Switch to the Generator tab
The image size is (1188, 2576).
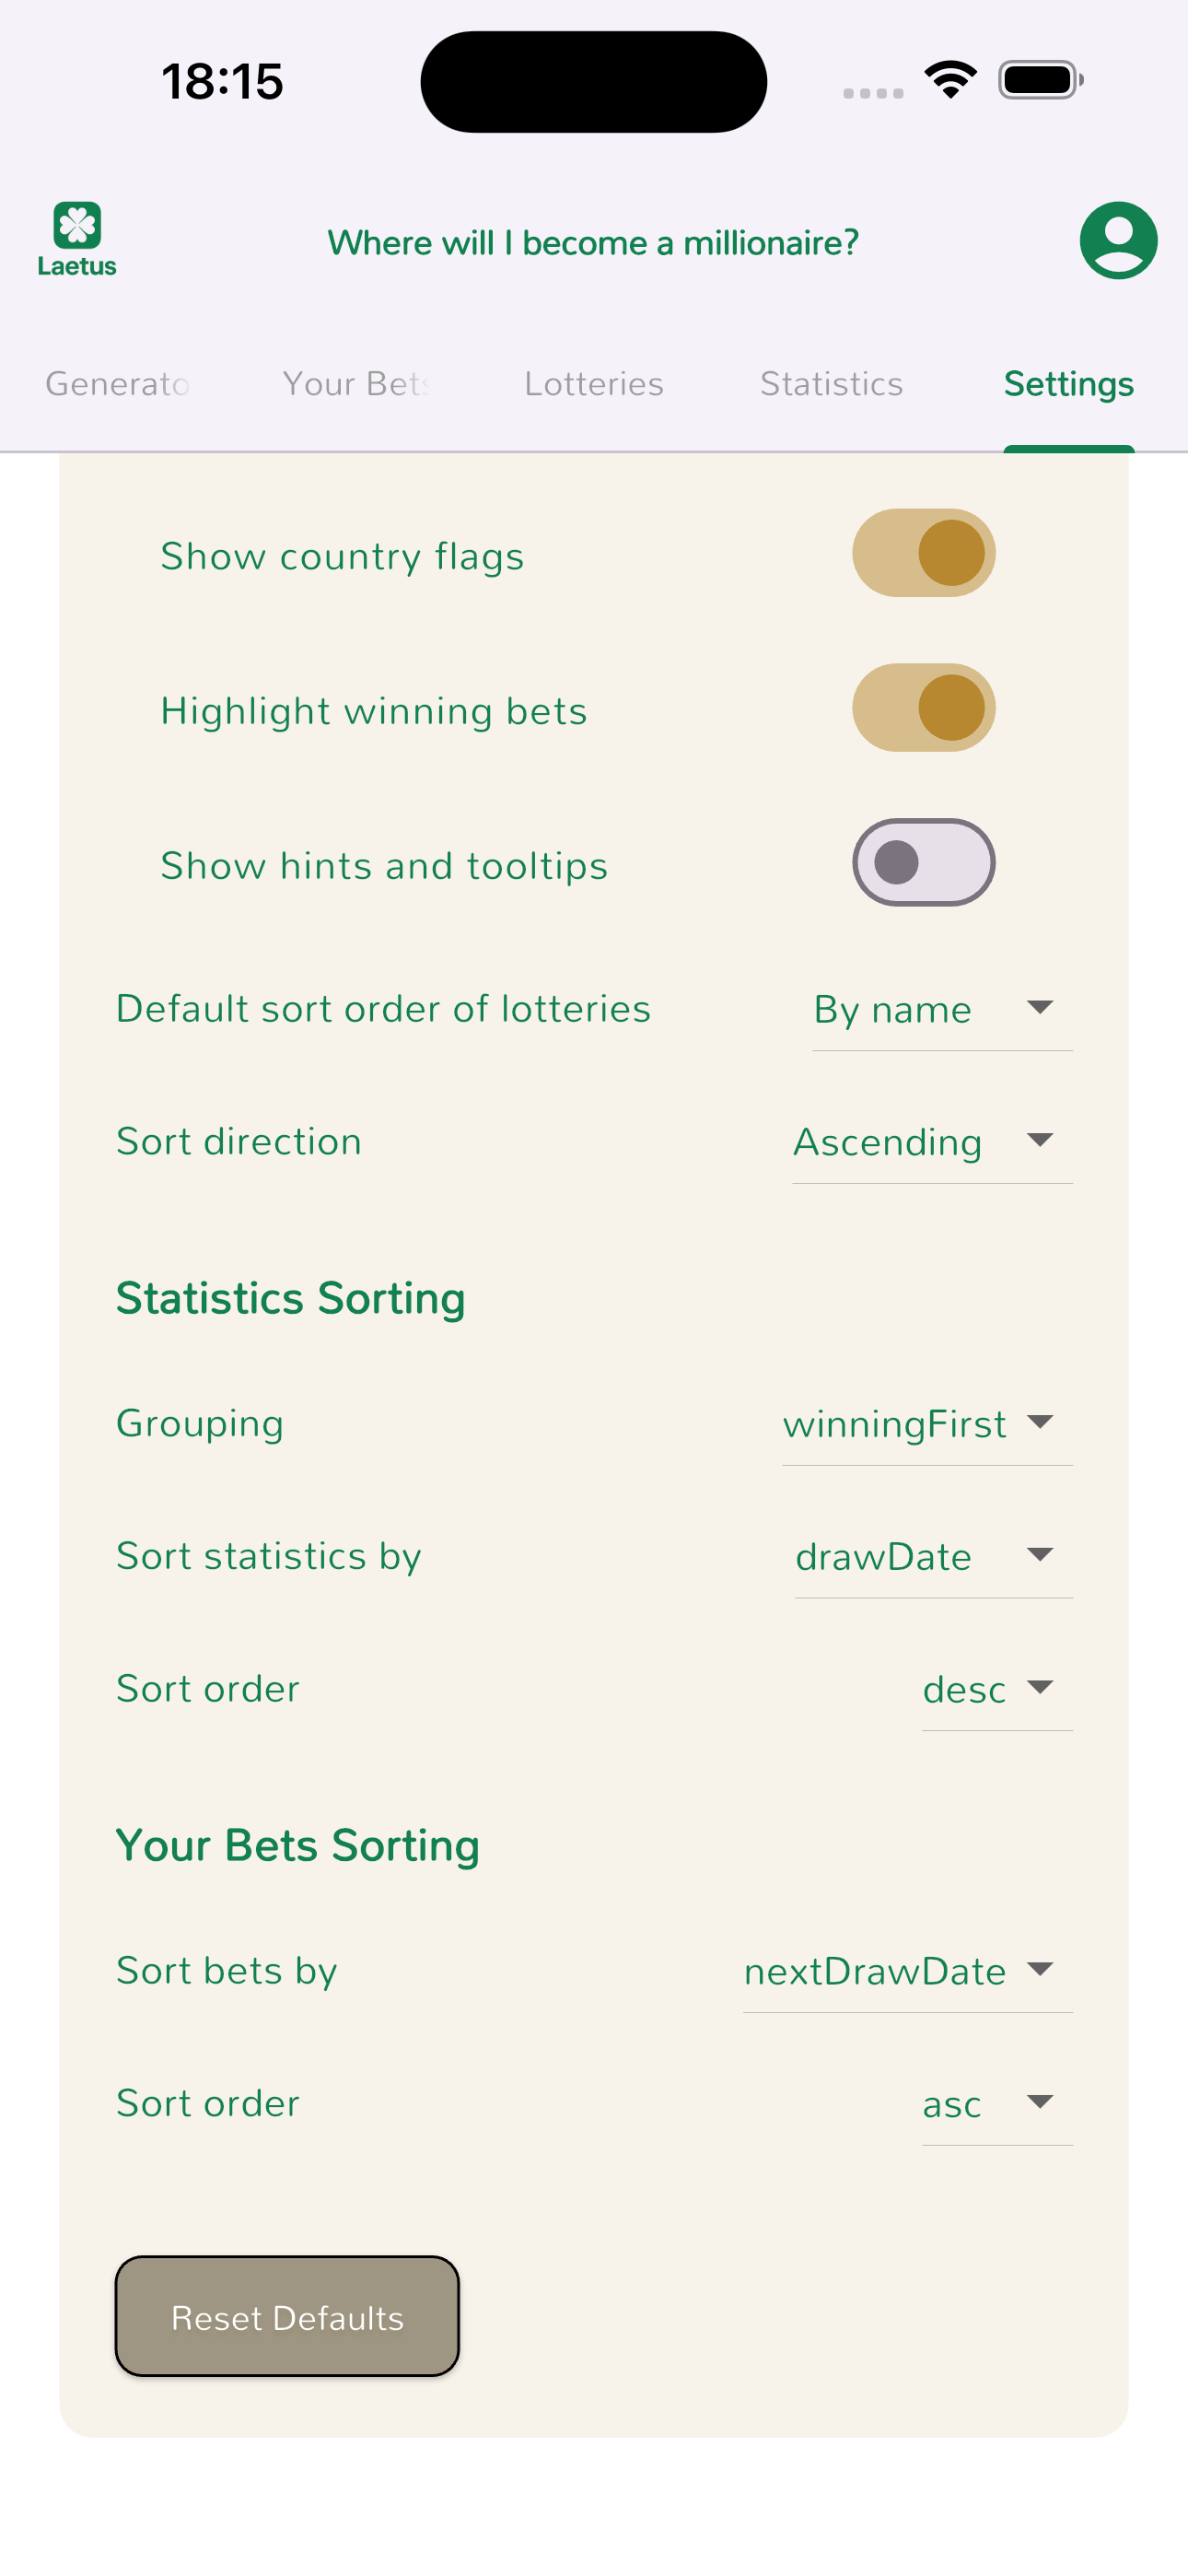pos(118,384)
